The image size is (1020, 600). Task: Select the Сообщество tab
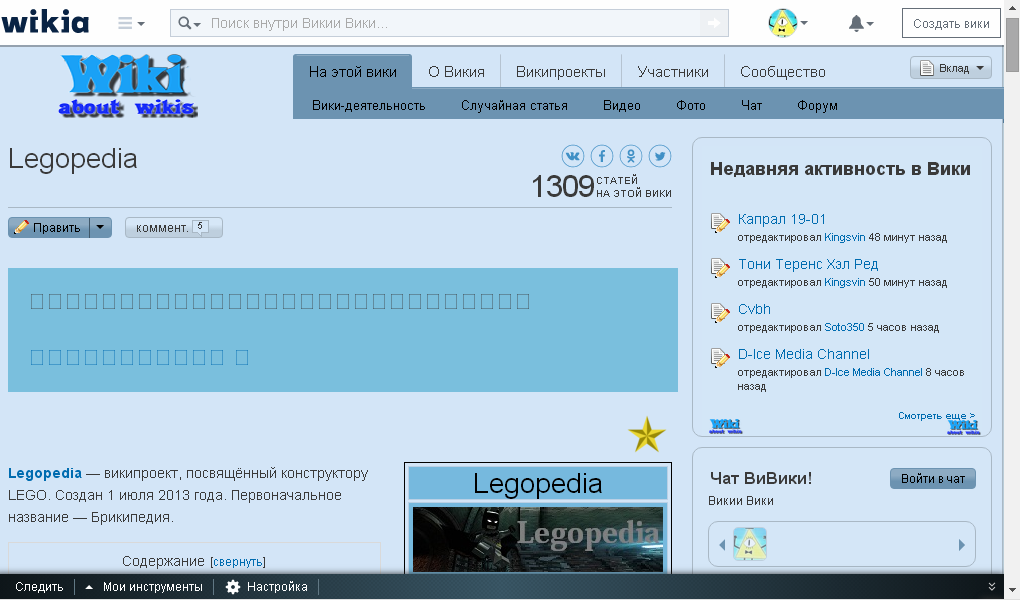click(x=783, y=72)
